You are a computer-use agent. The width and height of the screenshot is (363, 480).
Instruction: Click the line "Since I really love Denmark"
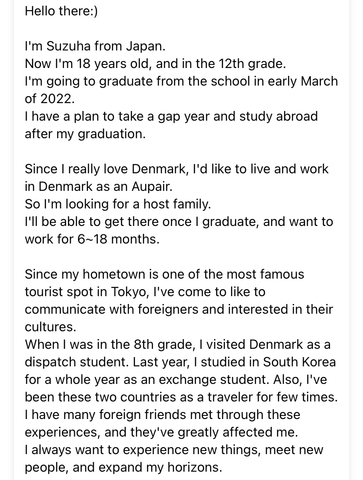click(x=177, y=169)
